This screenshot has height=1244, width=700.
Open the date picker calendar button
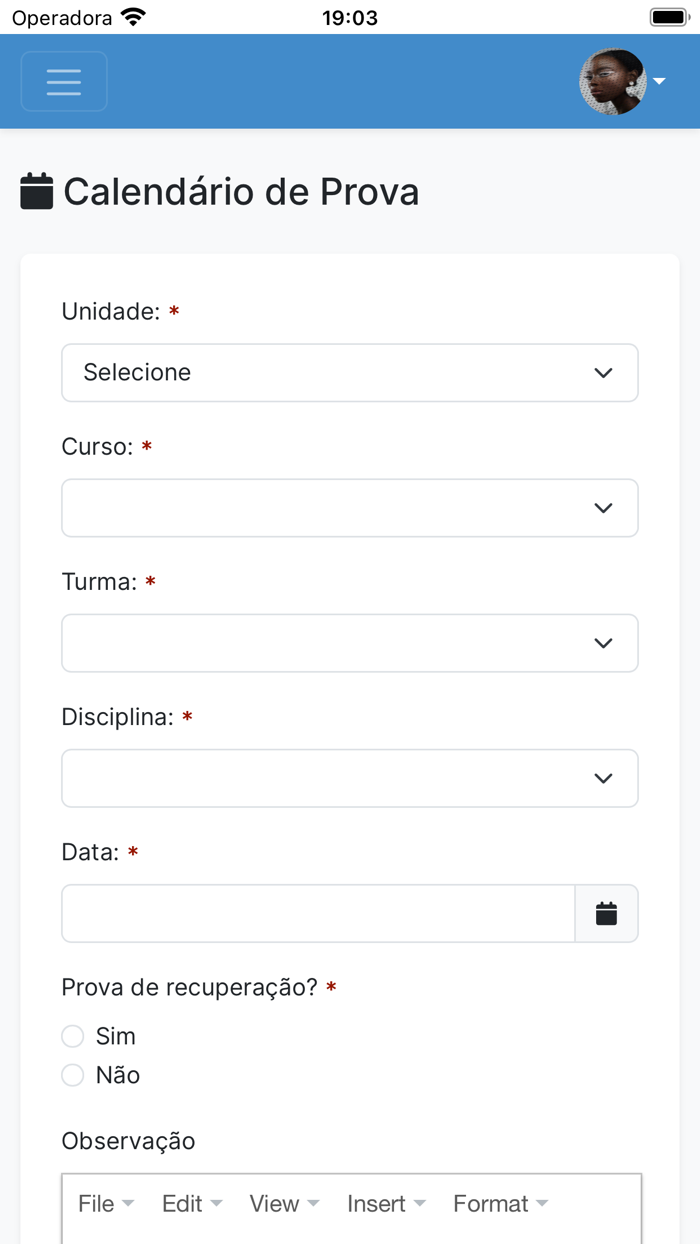coord(606,913)
